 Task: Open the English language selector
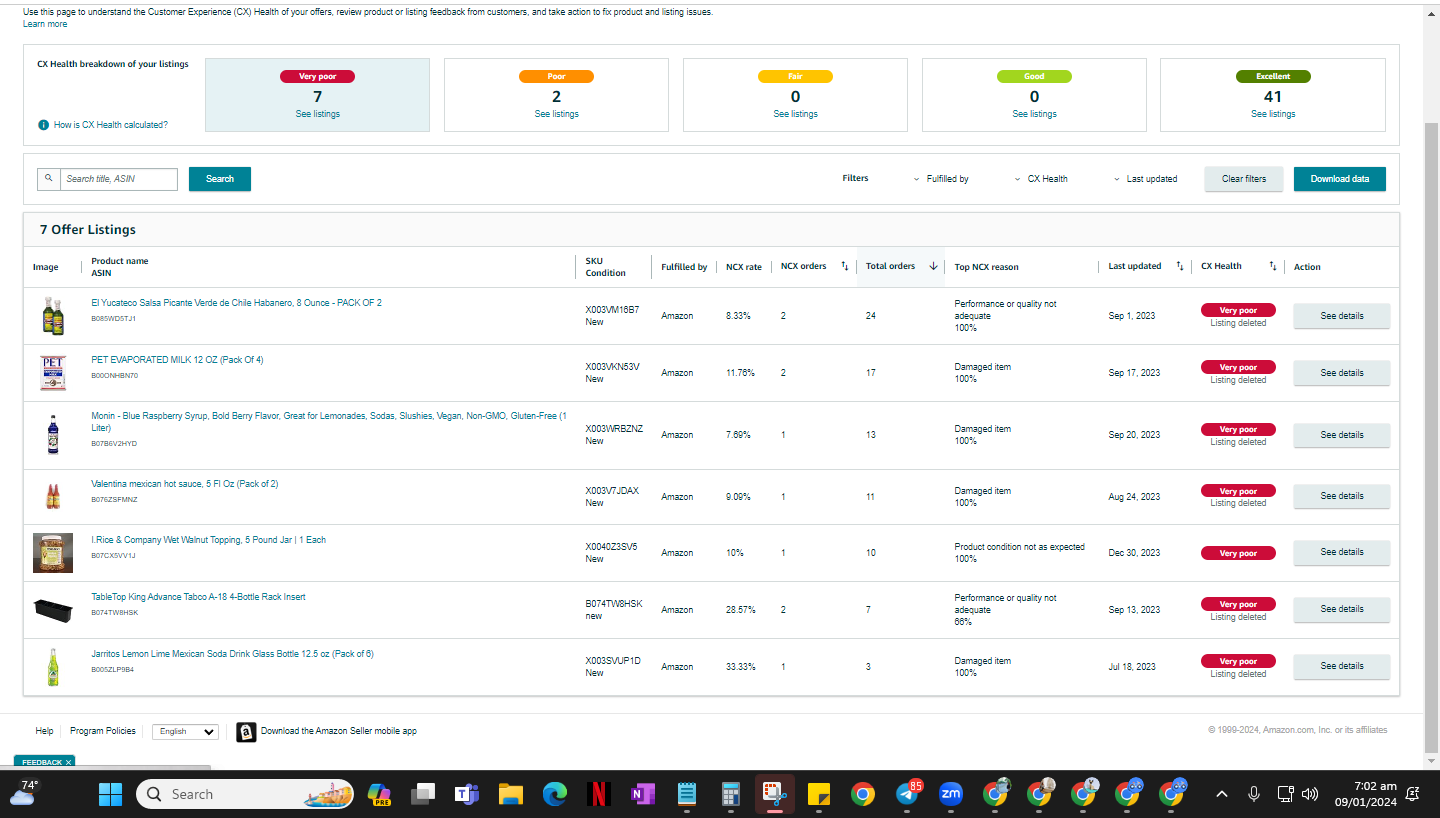(x=185, y=731)
